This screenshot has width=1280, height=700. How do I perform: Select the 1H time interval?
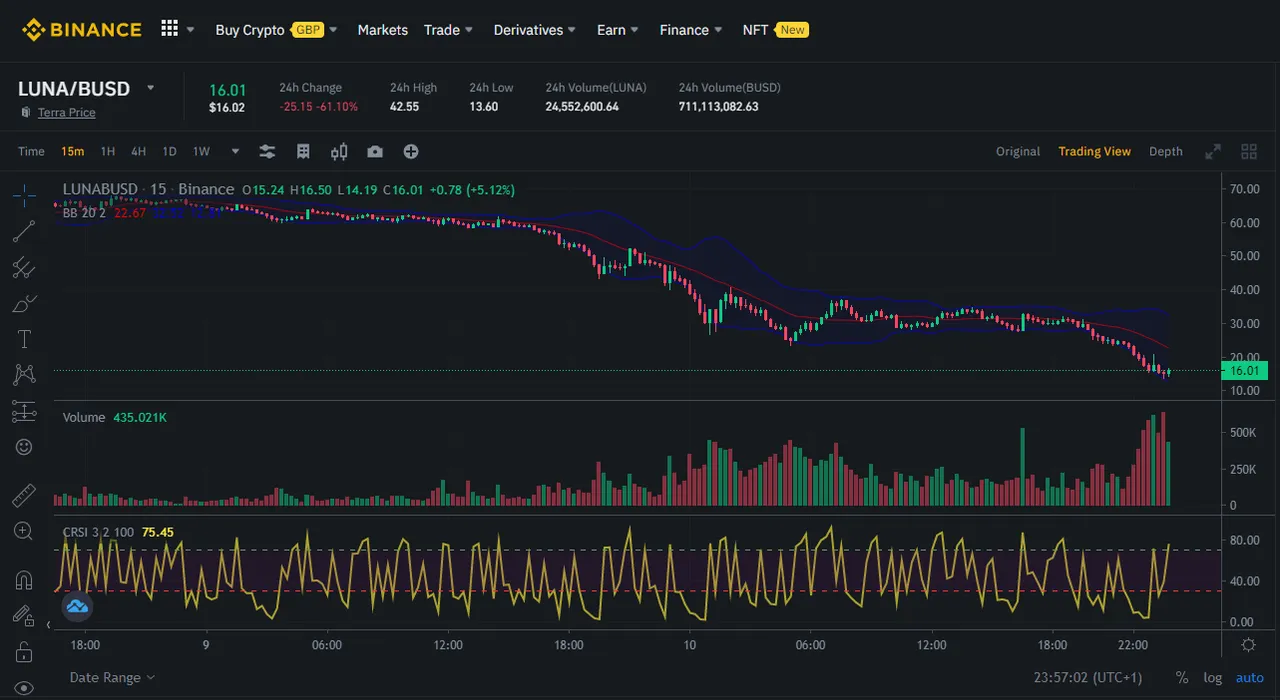(108, 152)
